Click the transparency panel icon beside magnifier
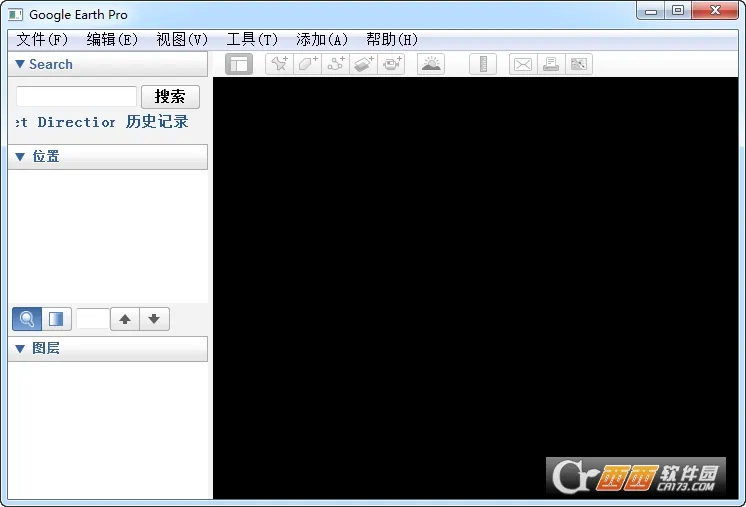 (57, 319)
